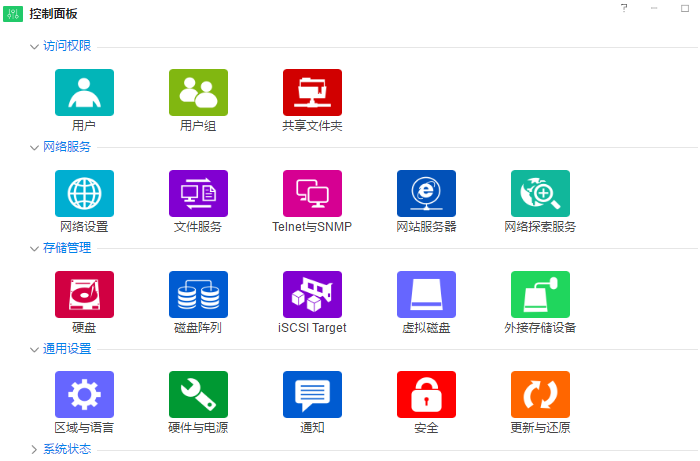This screenshot has height=461, width=700.
Task: Open 外接存储设备 external storage devices
Action: point(540,295)
